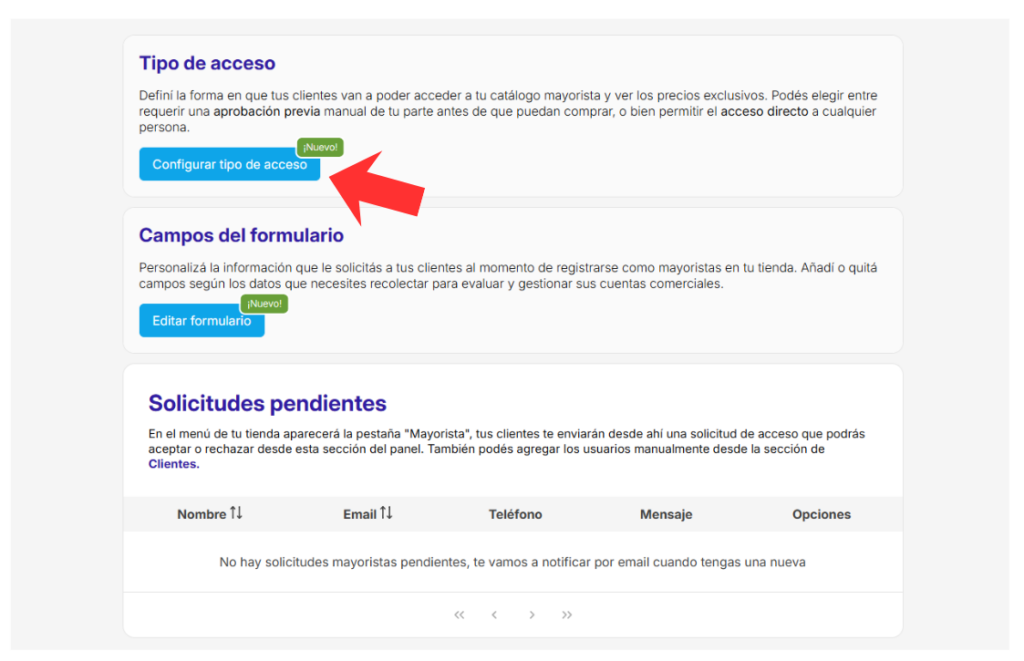Follow the Clientes link
This screenshot has width=1024, height=661.
pos(173,464)
